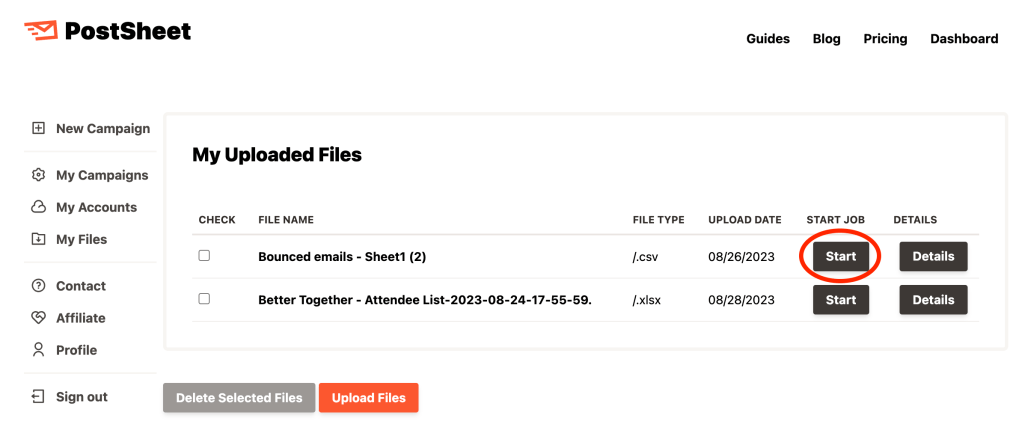
Task: Start job for Better Together file
Action: point(841,299)
